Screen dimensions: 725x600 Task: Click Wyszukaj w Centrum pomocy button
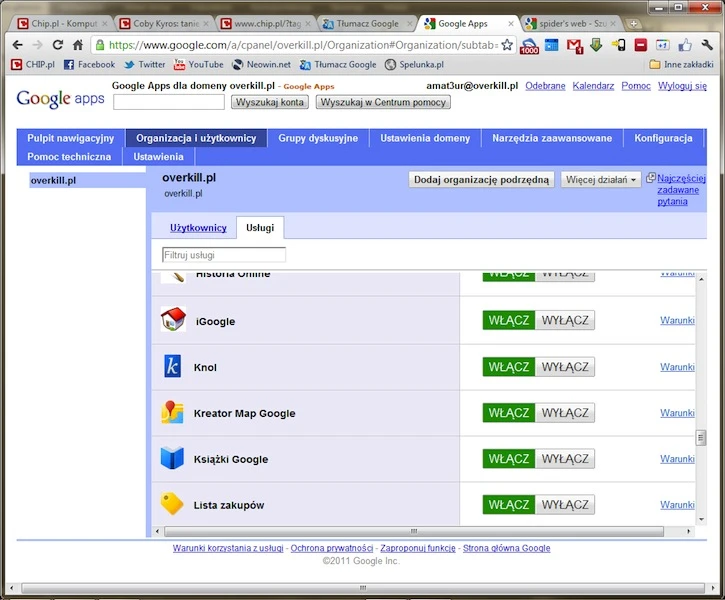coord(383,102)
